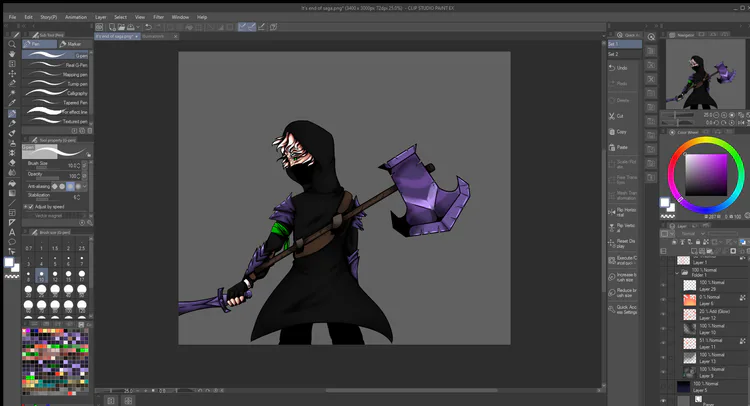Open the File menu
Screen dimensions: 750x406
[12, 17]
